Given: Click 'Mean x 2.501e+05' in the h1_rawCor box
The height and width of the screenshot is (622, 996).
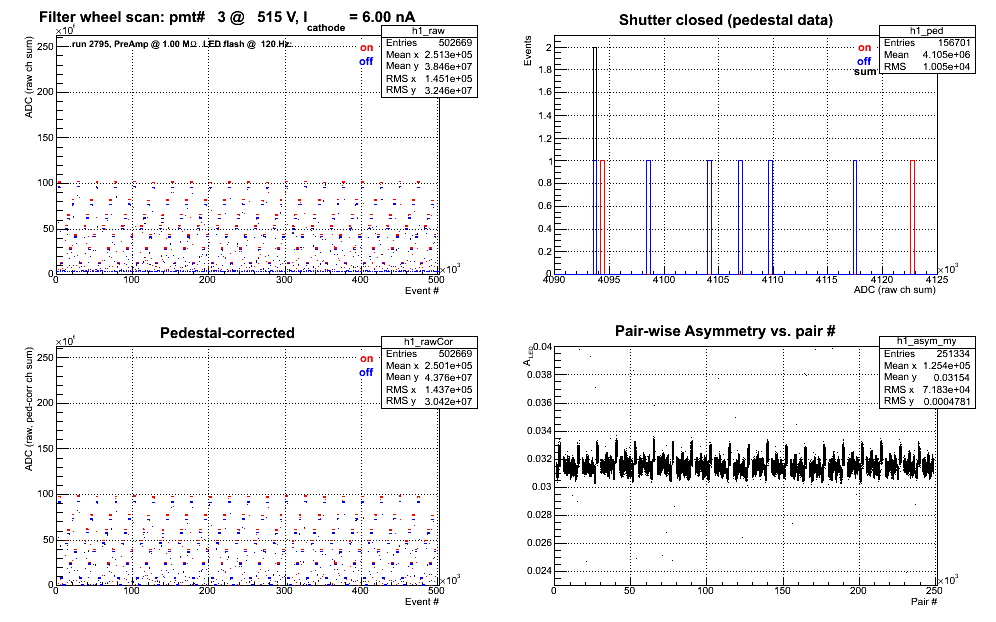Looking at the screenshot, I should coord(429,365).
